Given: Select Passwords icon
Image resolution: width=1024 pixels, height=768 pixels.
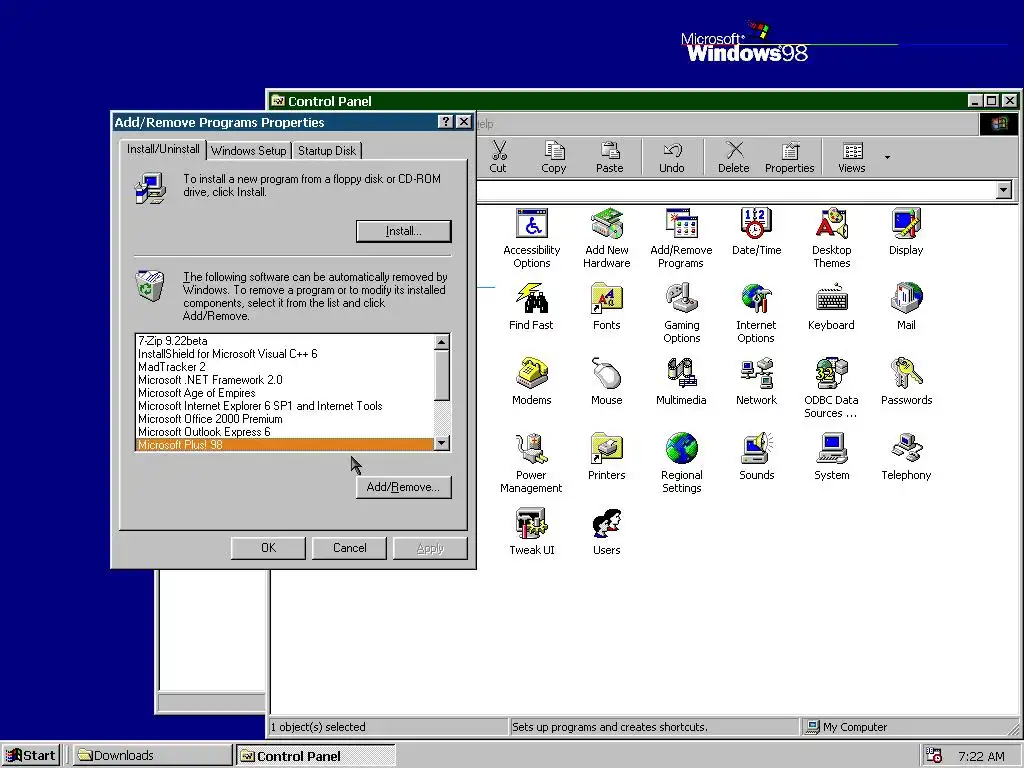Looking at the screenshot, I should click(906, 381).
